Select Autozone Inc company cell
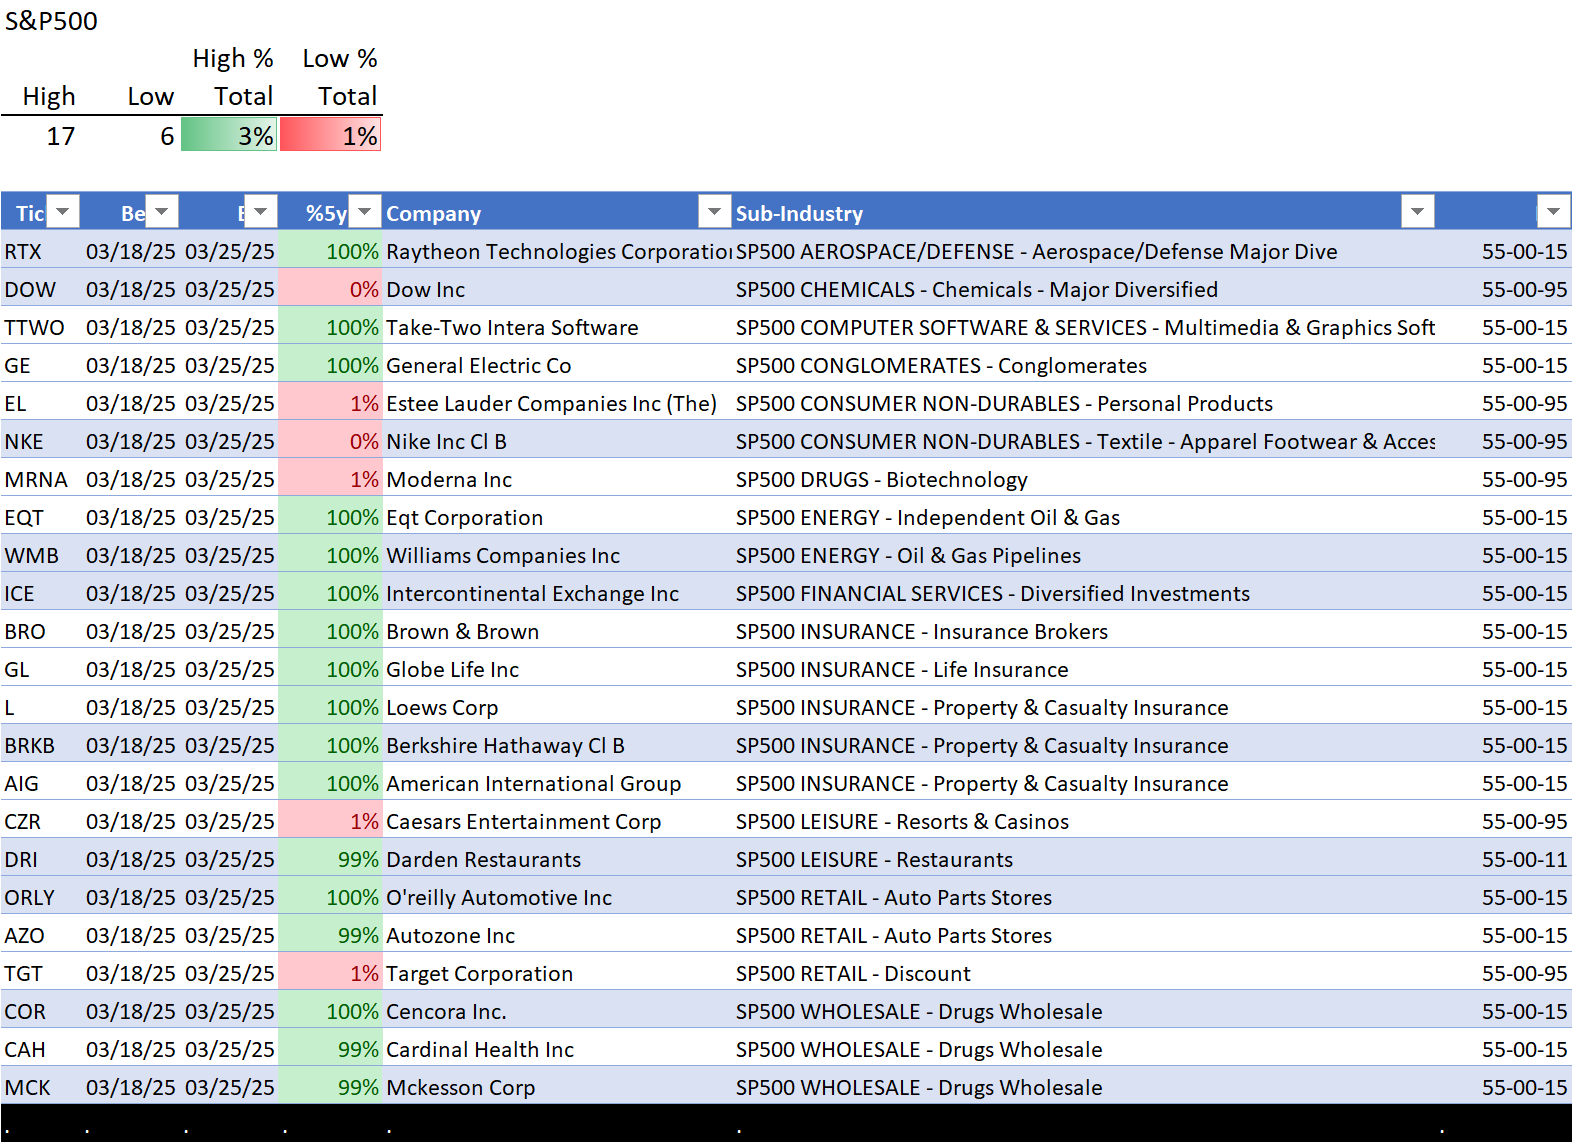1572x1142 pixels. click(557, 935)
